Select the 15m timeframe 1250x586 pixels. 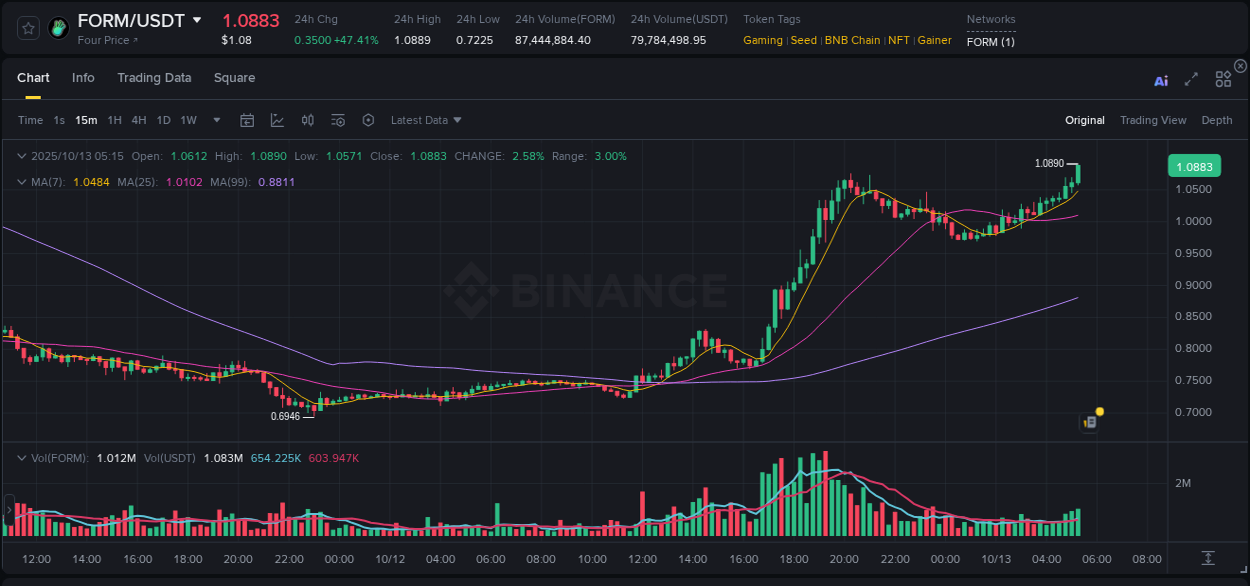pyautogui.click(x=86, y=120)
